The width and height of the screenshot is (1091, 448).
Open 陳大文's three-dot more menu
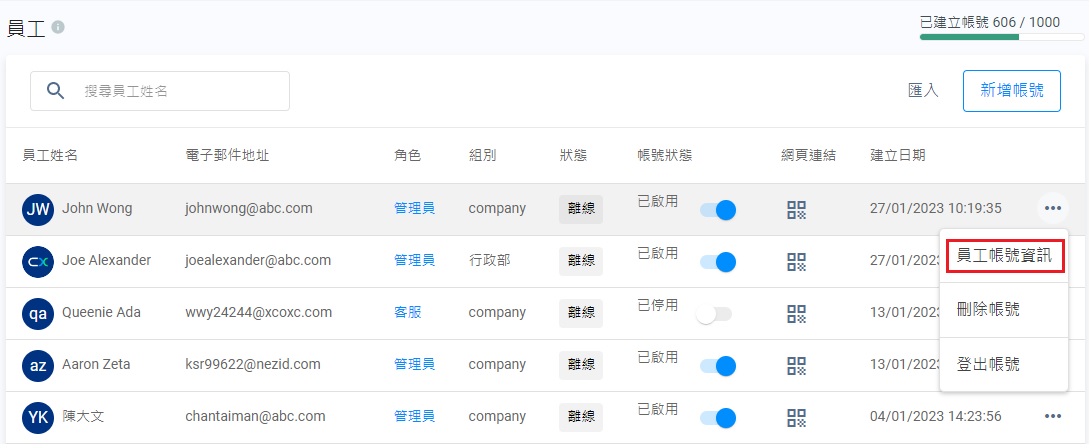(1052, 416)
